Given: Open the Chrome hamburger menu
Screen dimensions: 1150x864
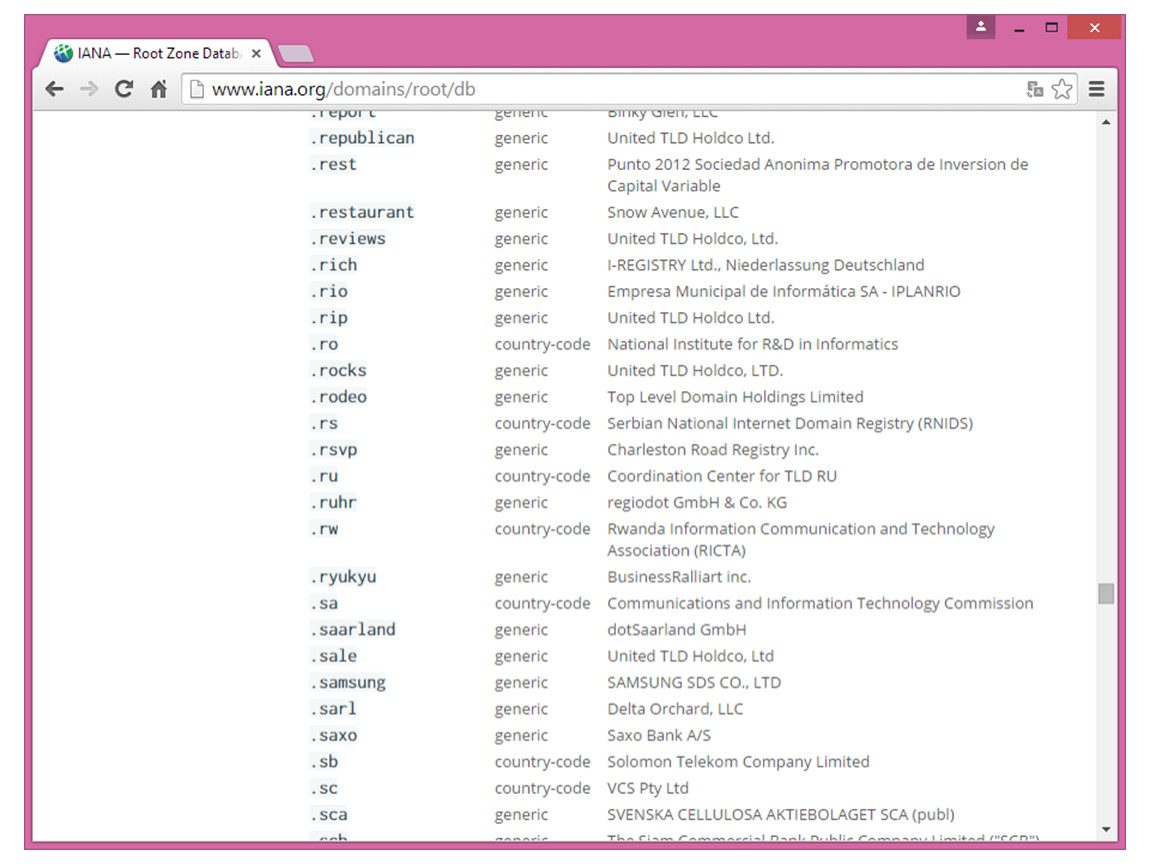Looking at the screenshot, I should coord(1096,89).
